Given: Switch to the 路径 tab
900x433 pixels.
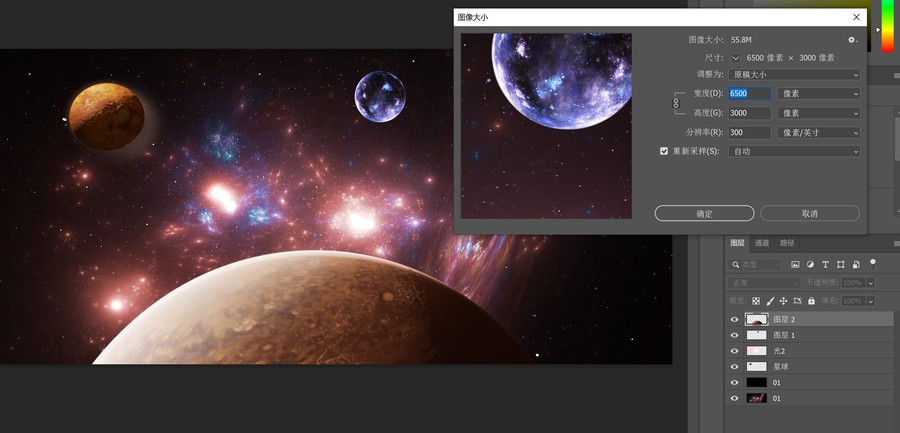Looking at the screenshot, I should [x=787, y=243].
